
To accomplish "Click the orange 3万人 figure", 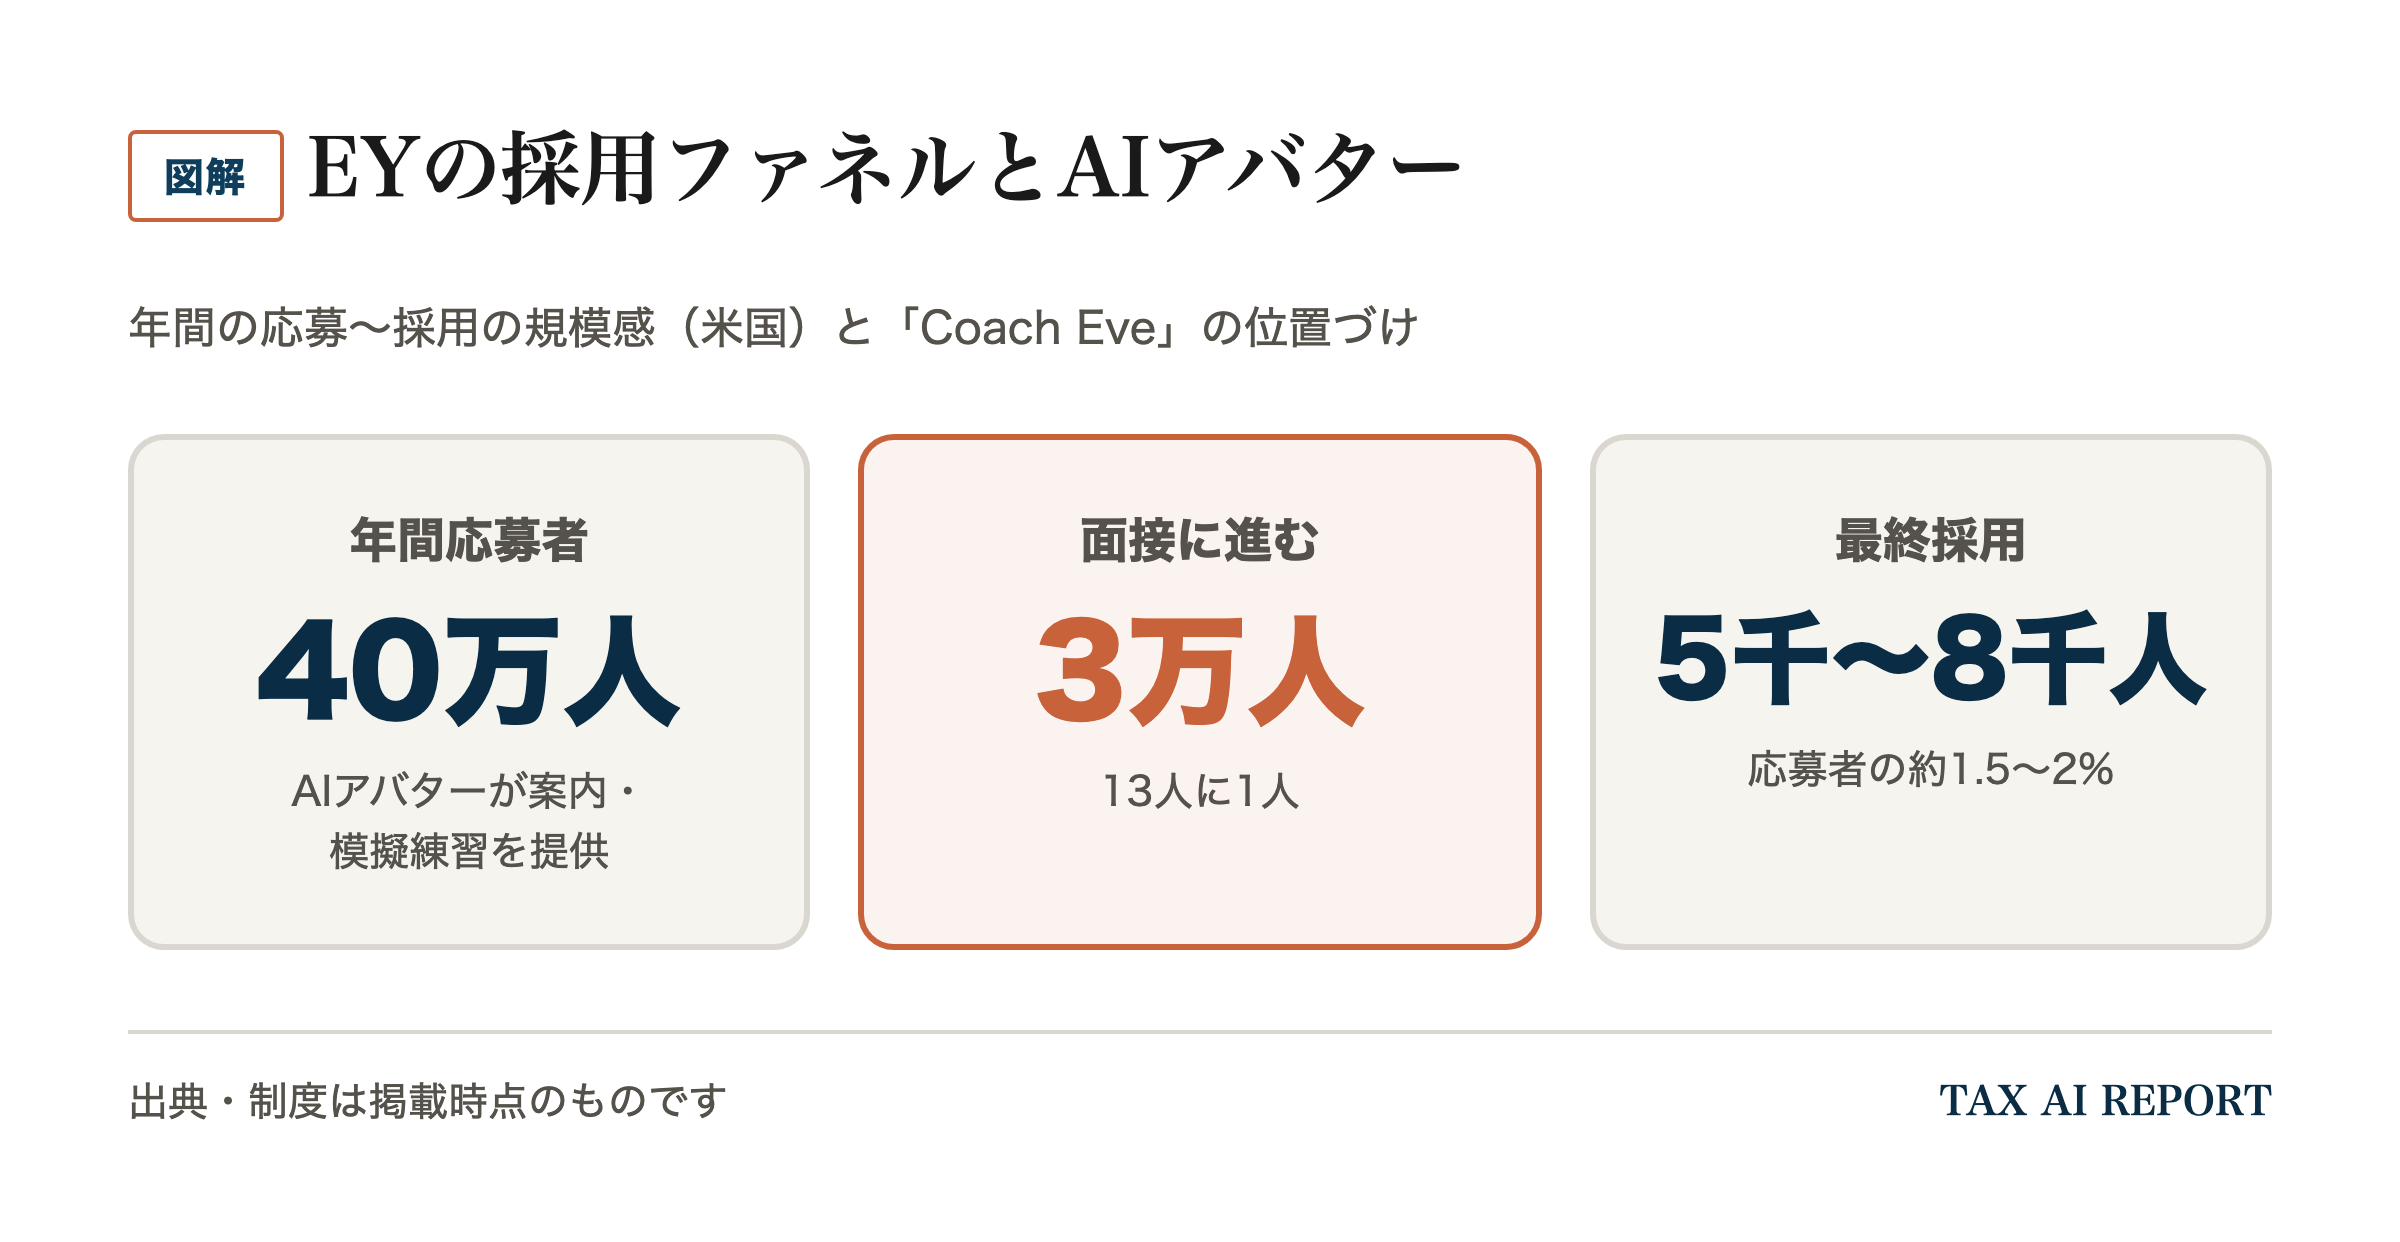I will click(x=1200, y=670).
